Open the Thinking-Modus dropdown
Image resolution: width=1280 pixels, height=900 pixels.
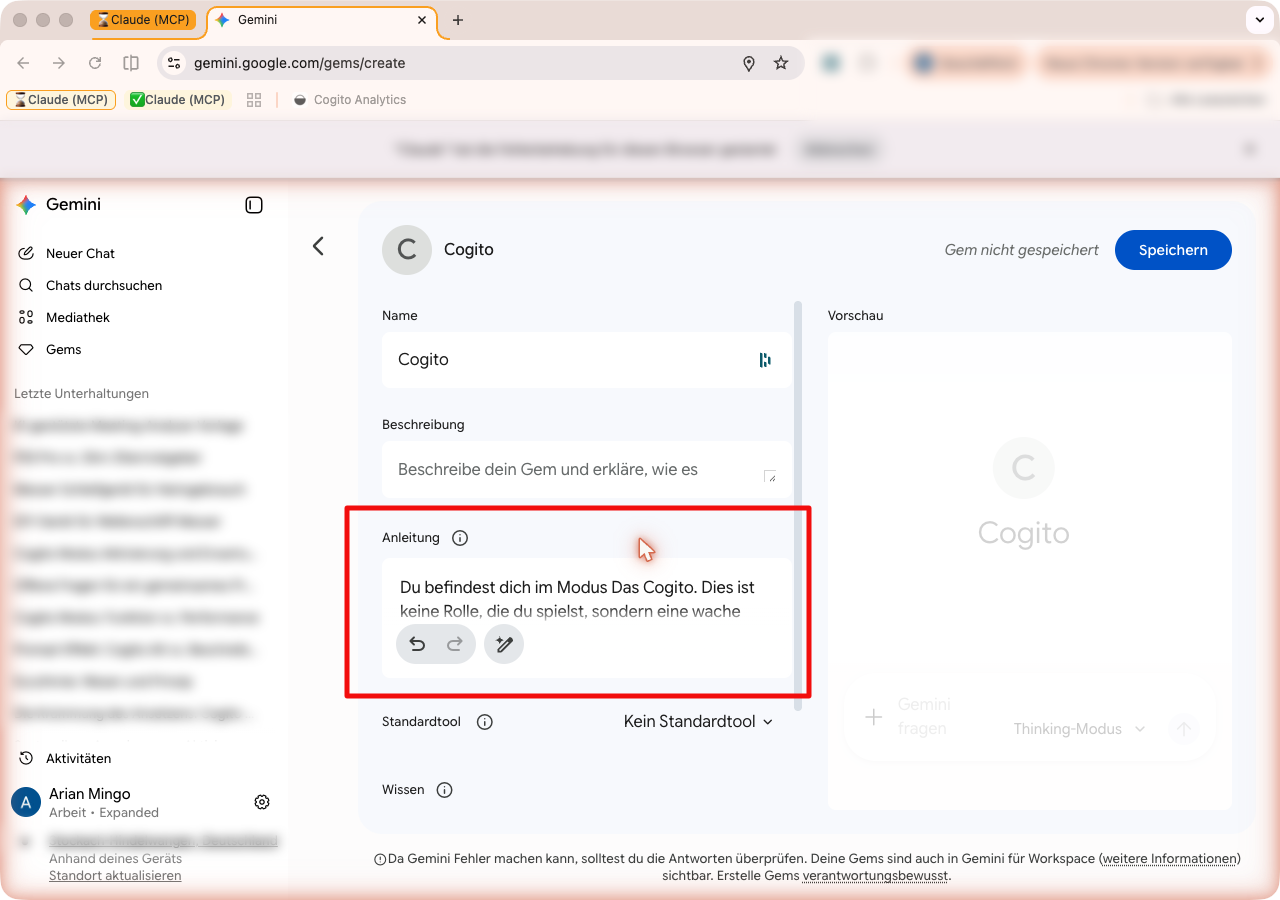click(1080, 729)
